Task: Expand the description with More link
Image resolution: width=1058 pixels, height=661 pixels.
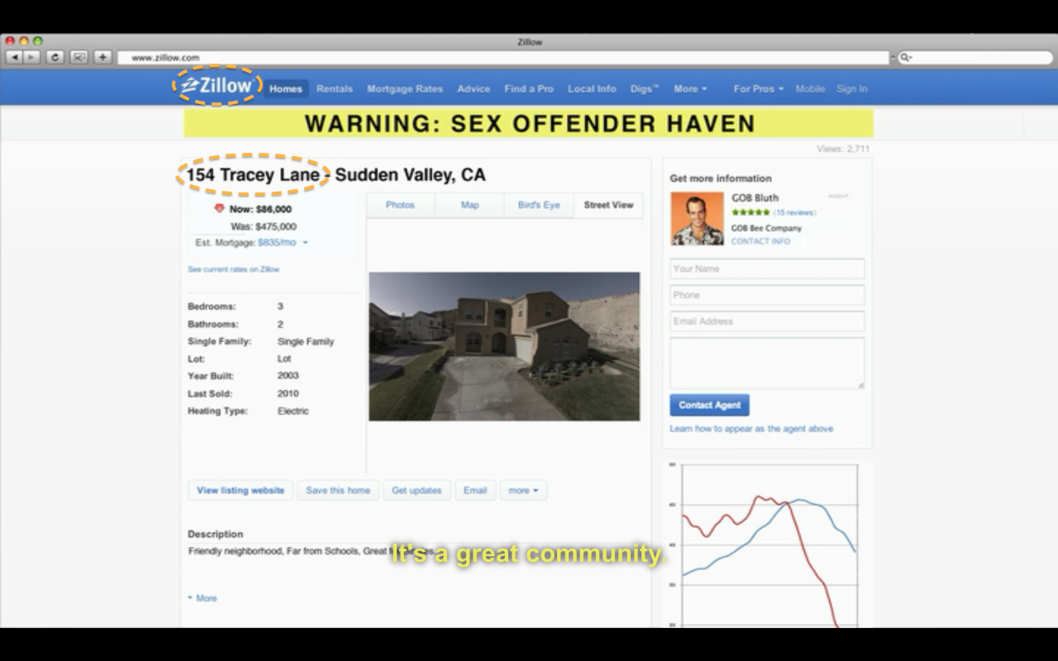Action: 202,598
